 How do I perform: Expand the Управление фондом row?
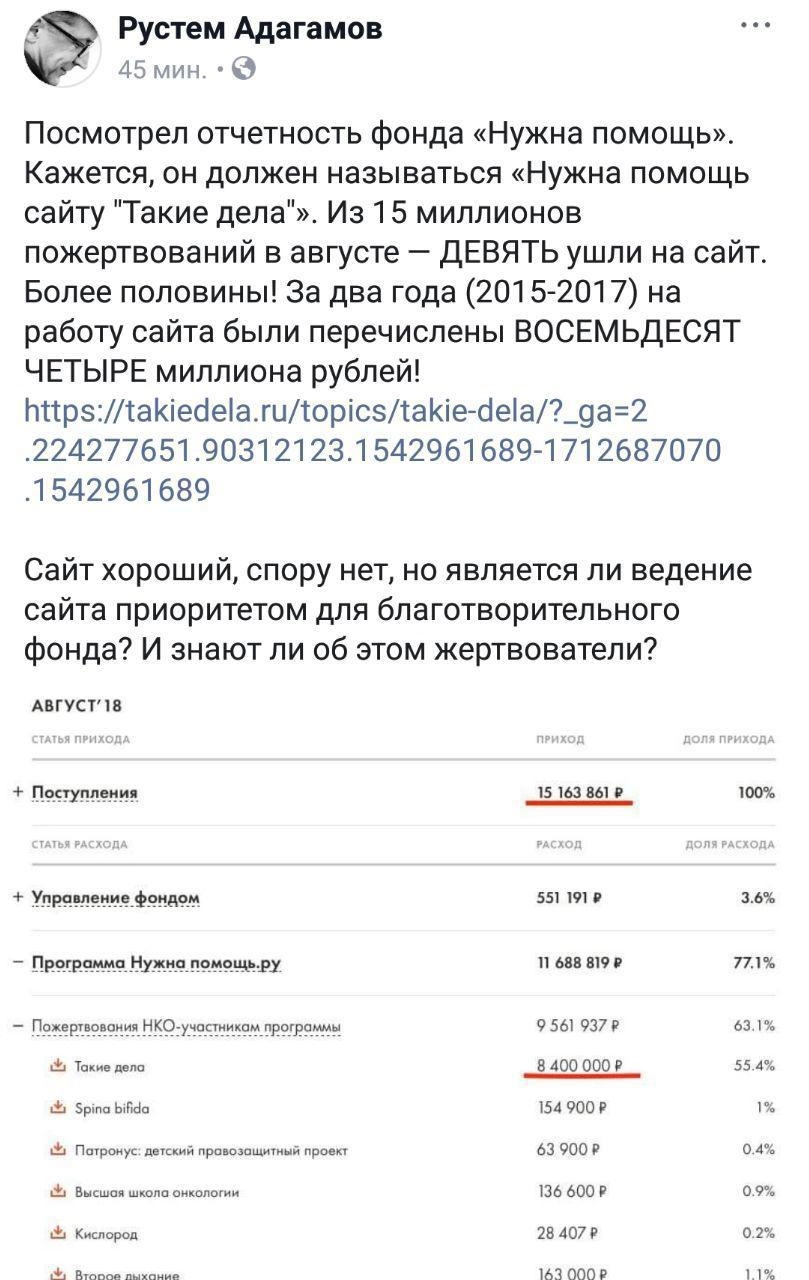tap(18, 897)
